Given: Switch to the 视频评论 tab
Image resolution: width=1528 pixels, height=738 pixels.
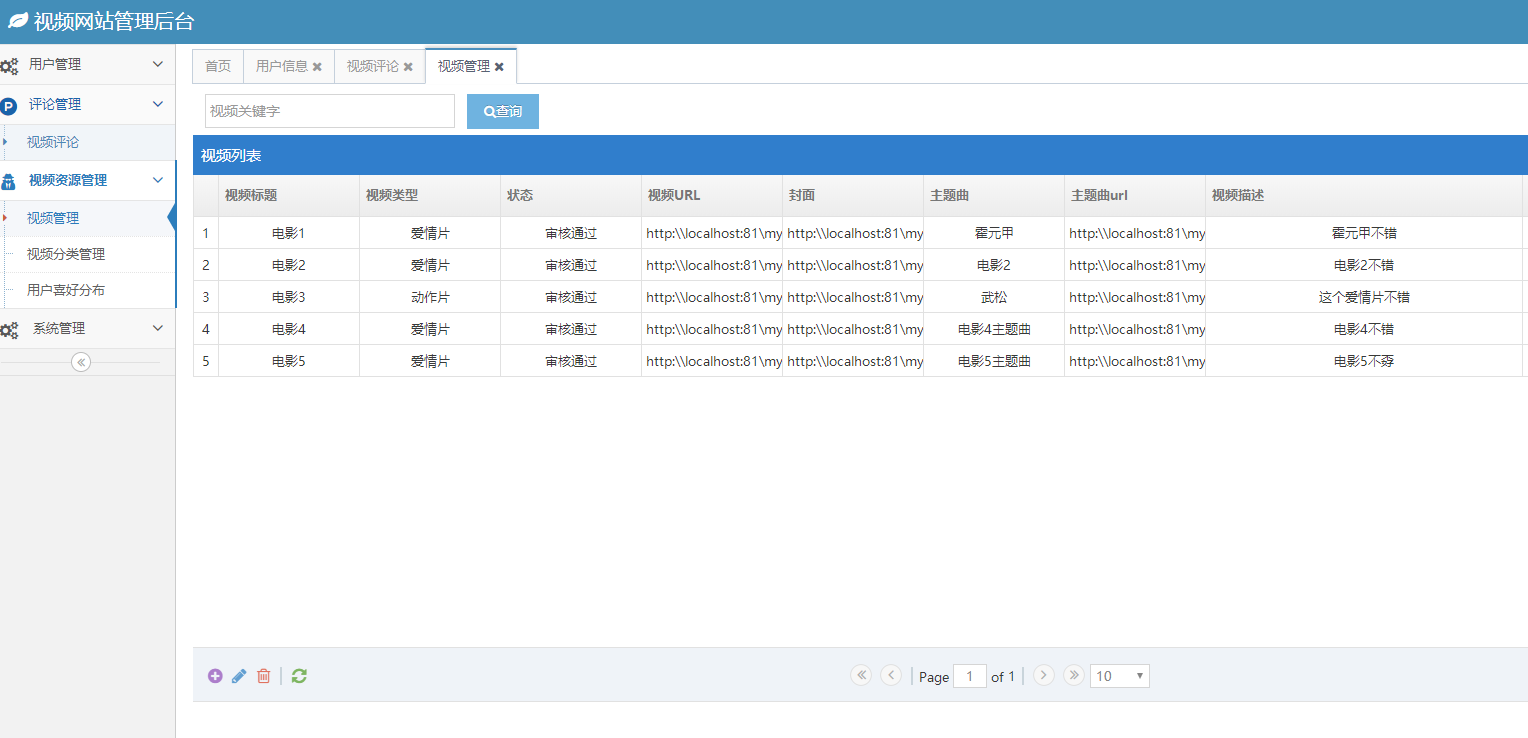Looking at the screenshot, I should pyautogui.click(x=372, y=66).
